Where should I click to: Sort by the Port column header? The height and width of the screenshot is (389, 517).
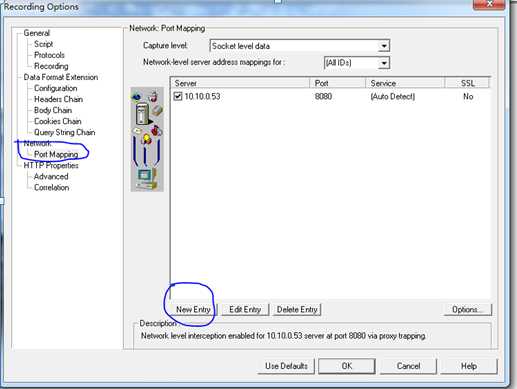point(338,83)
